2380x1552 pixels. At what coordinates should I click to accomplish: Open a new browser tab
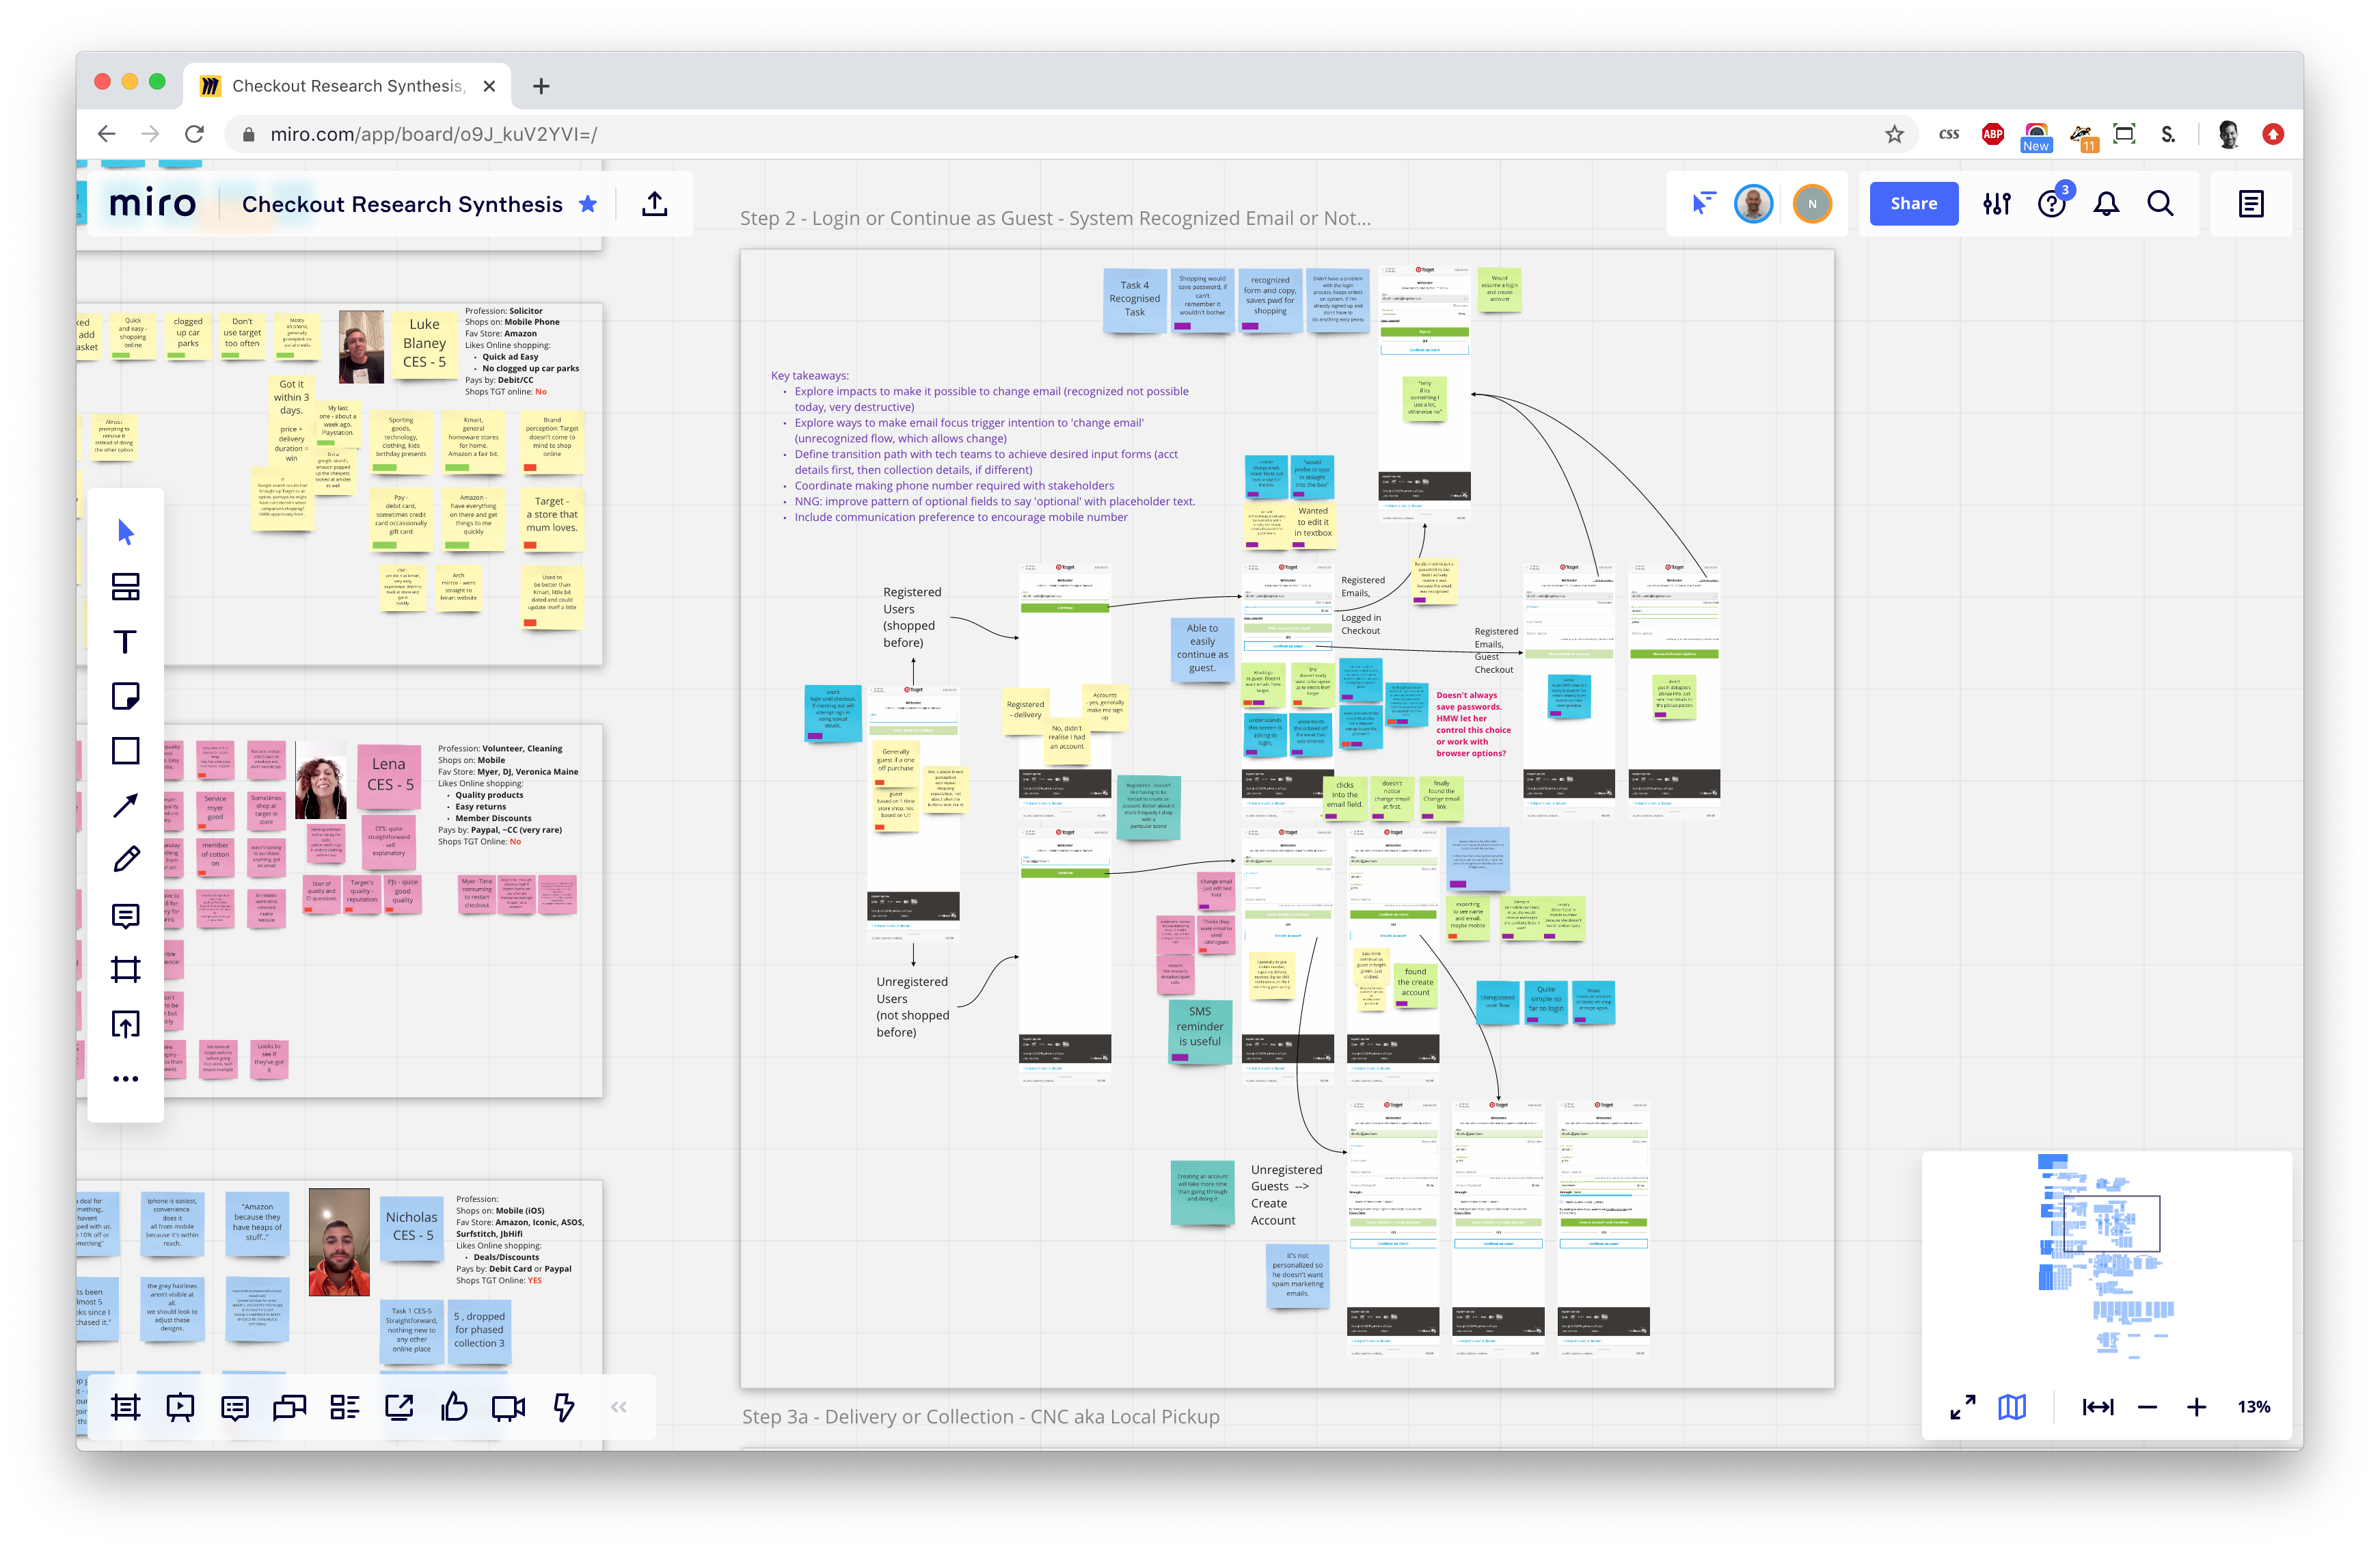click(541, 86)
